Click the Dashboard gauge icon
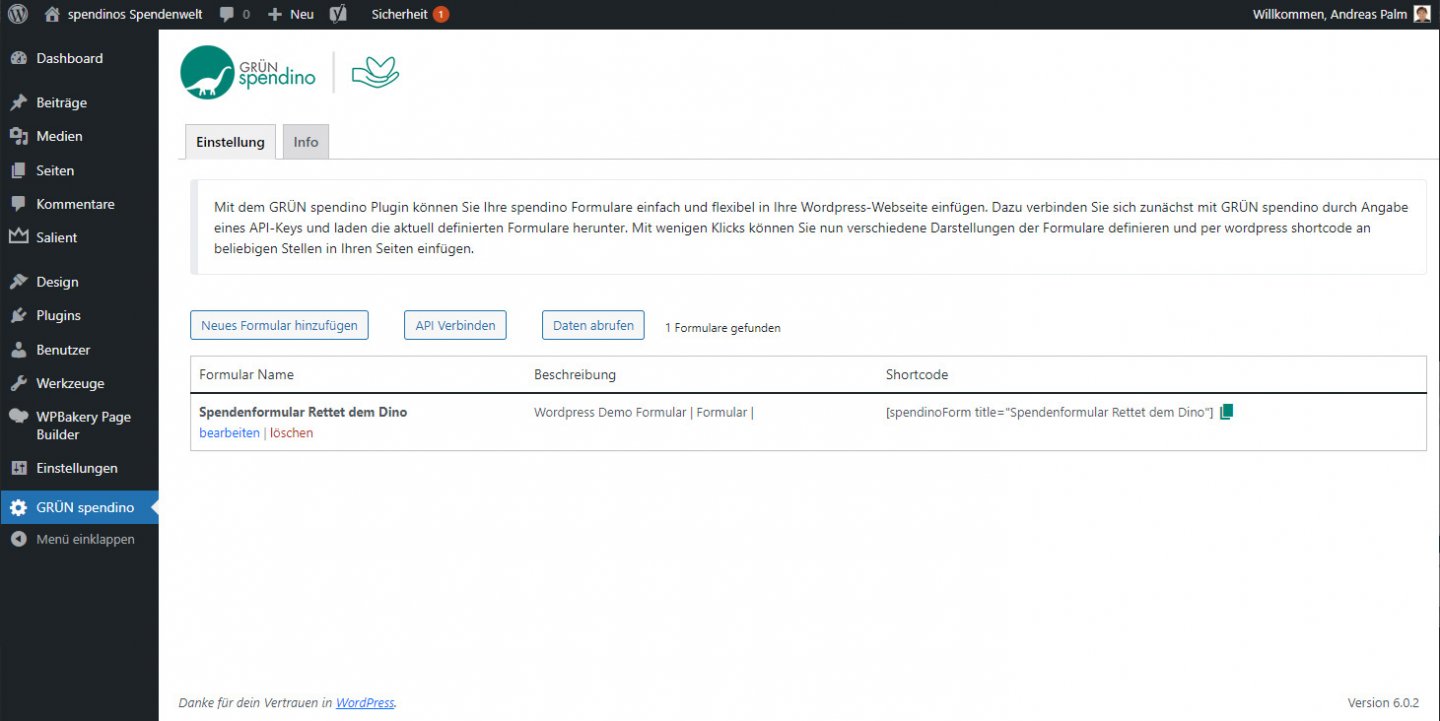 pyautogui.click(x=18, y=58)
